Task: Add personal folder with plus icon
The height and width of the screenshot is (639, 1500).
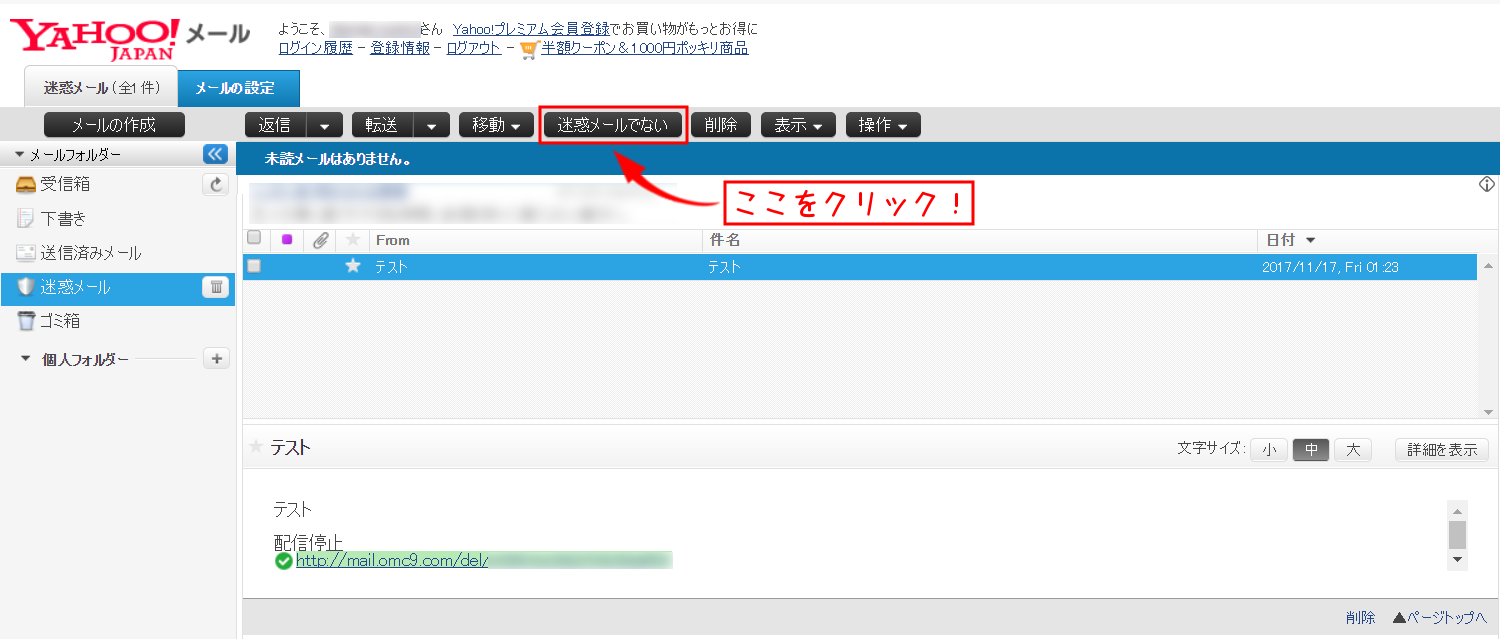Action: [216, 359]
